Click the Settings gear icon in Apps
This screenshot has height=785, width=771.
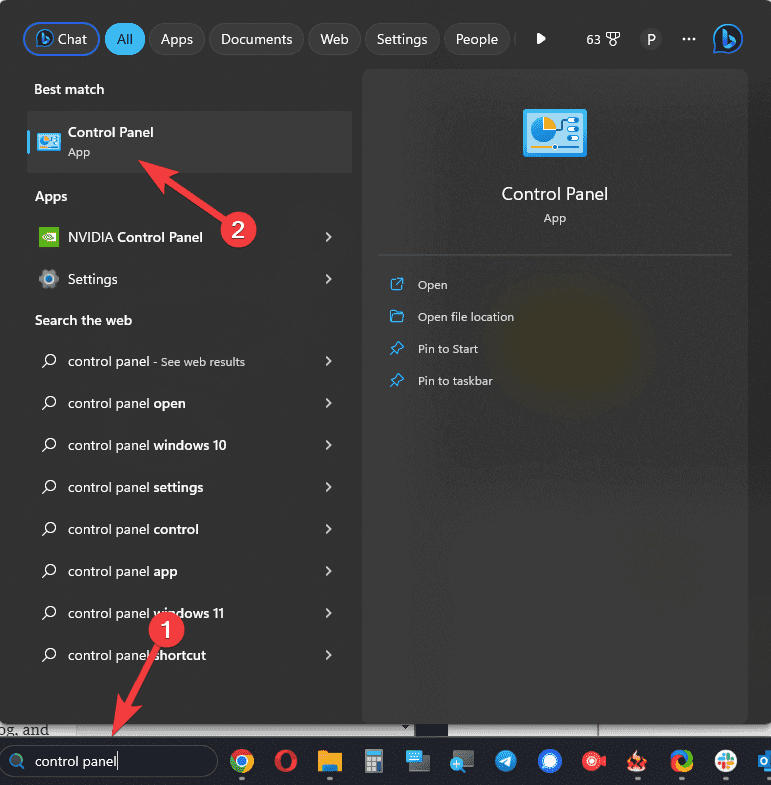tap(49, 279)
